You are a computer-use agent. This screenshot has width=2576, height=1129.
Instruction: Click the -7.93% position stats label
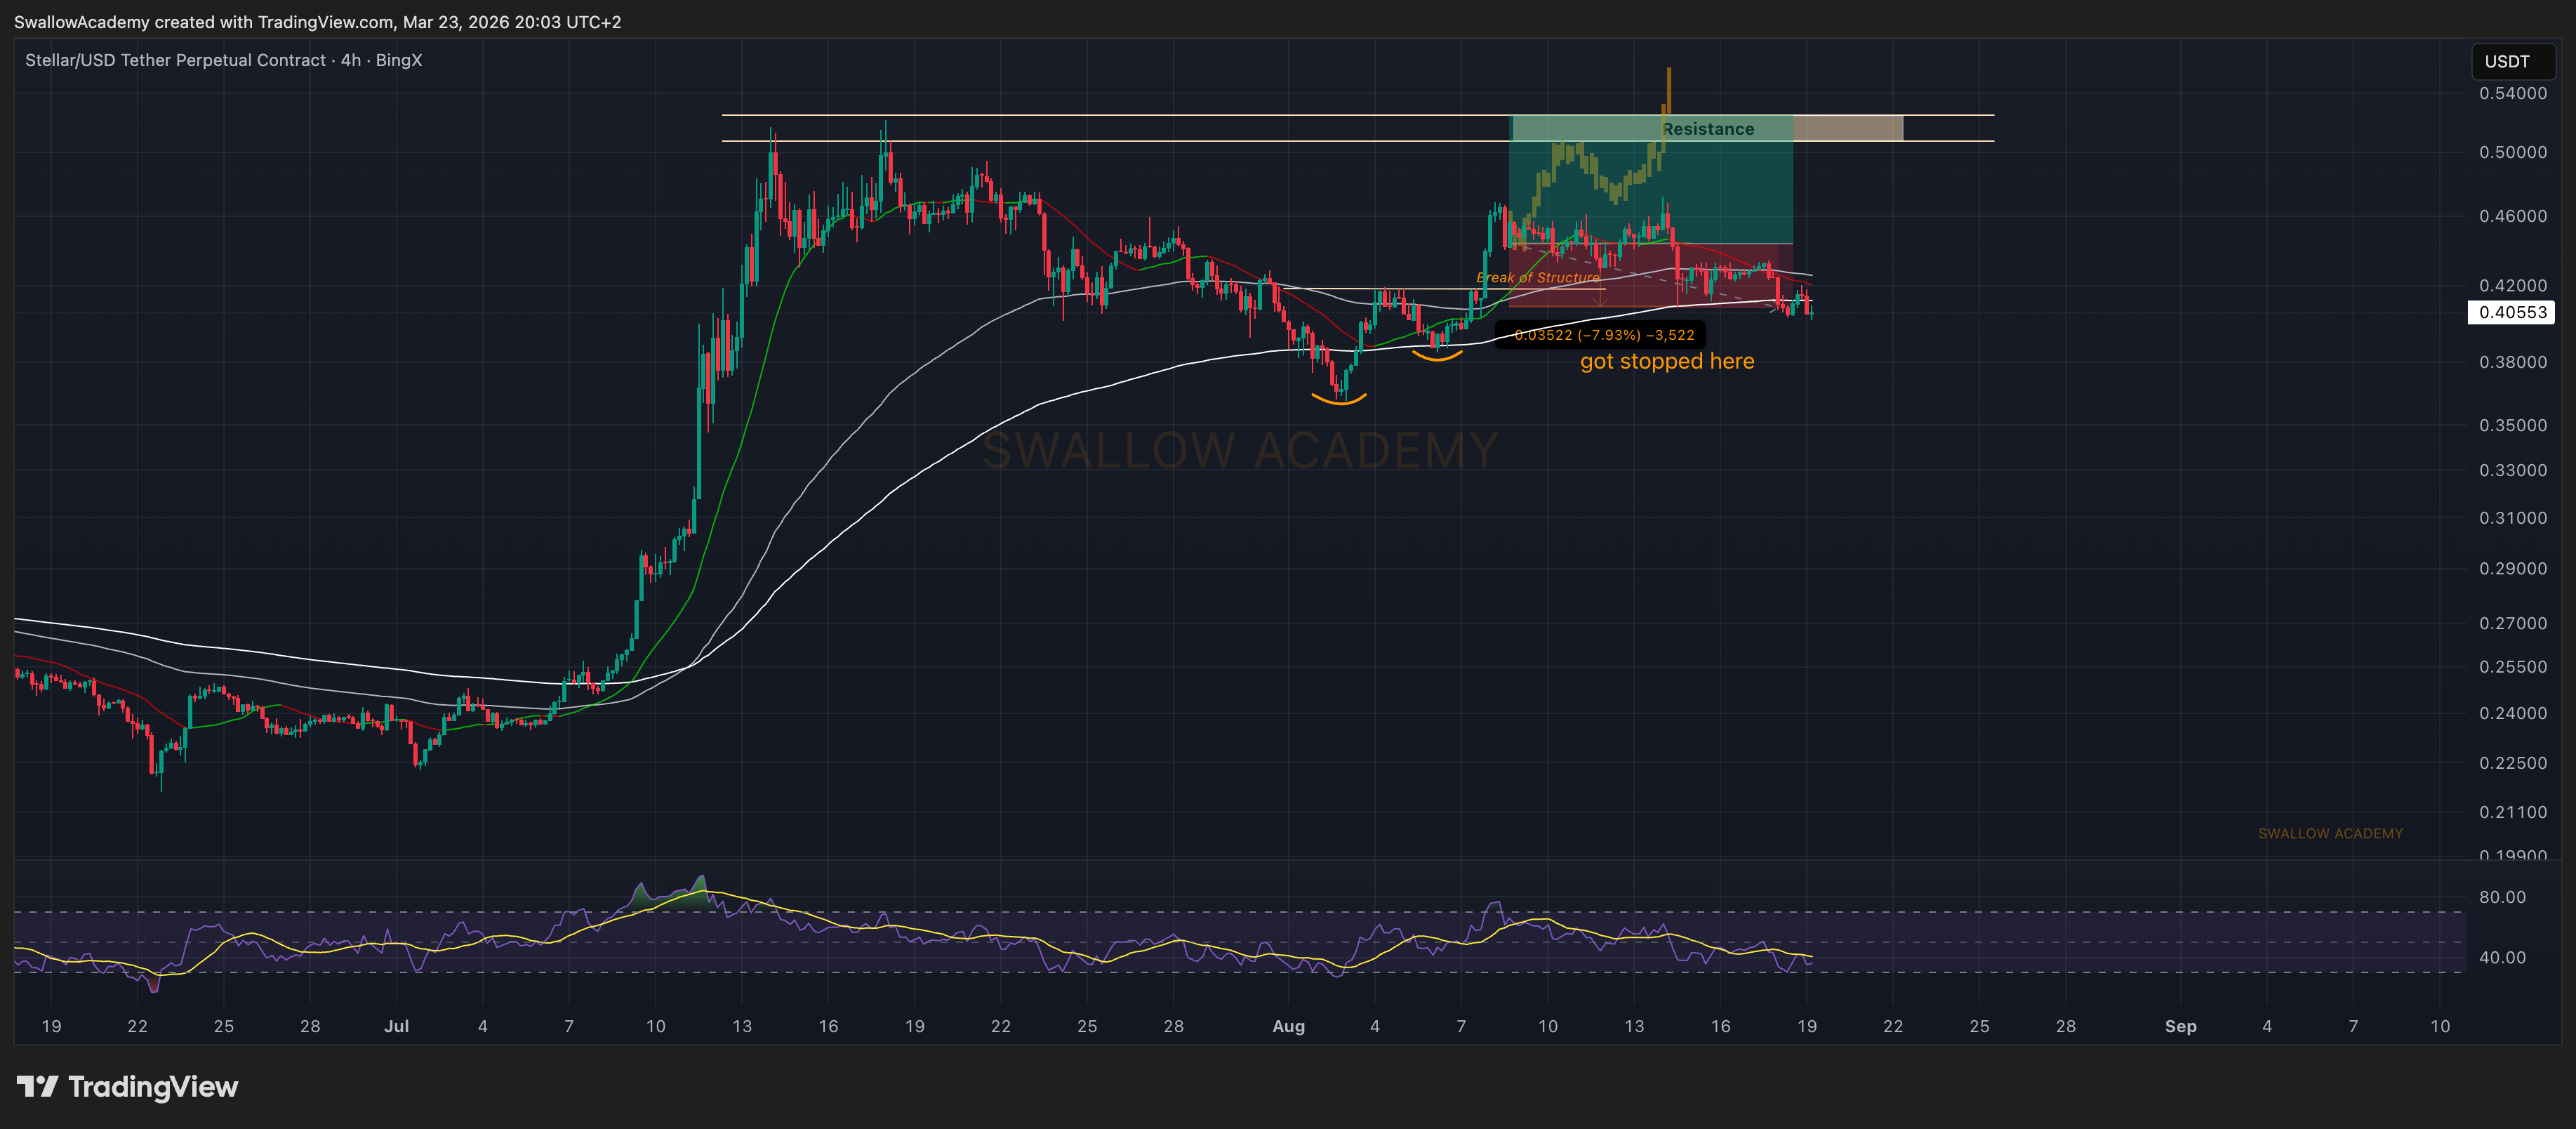1600,335
